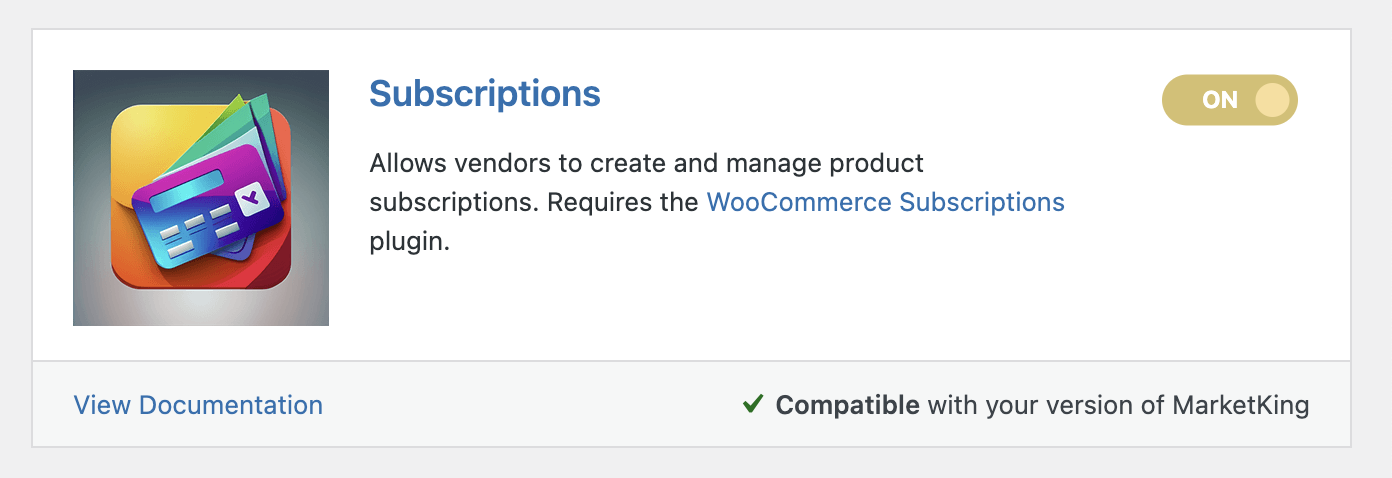Click the word 'plugin.' in description
This screenshot has width=1392, height=478.
point(410,243)
